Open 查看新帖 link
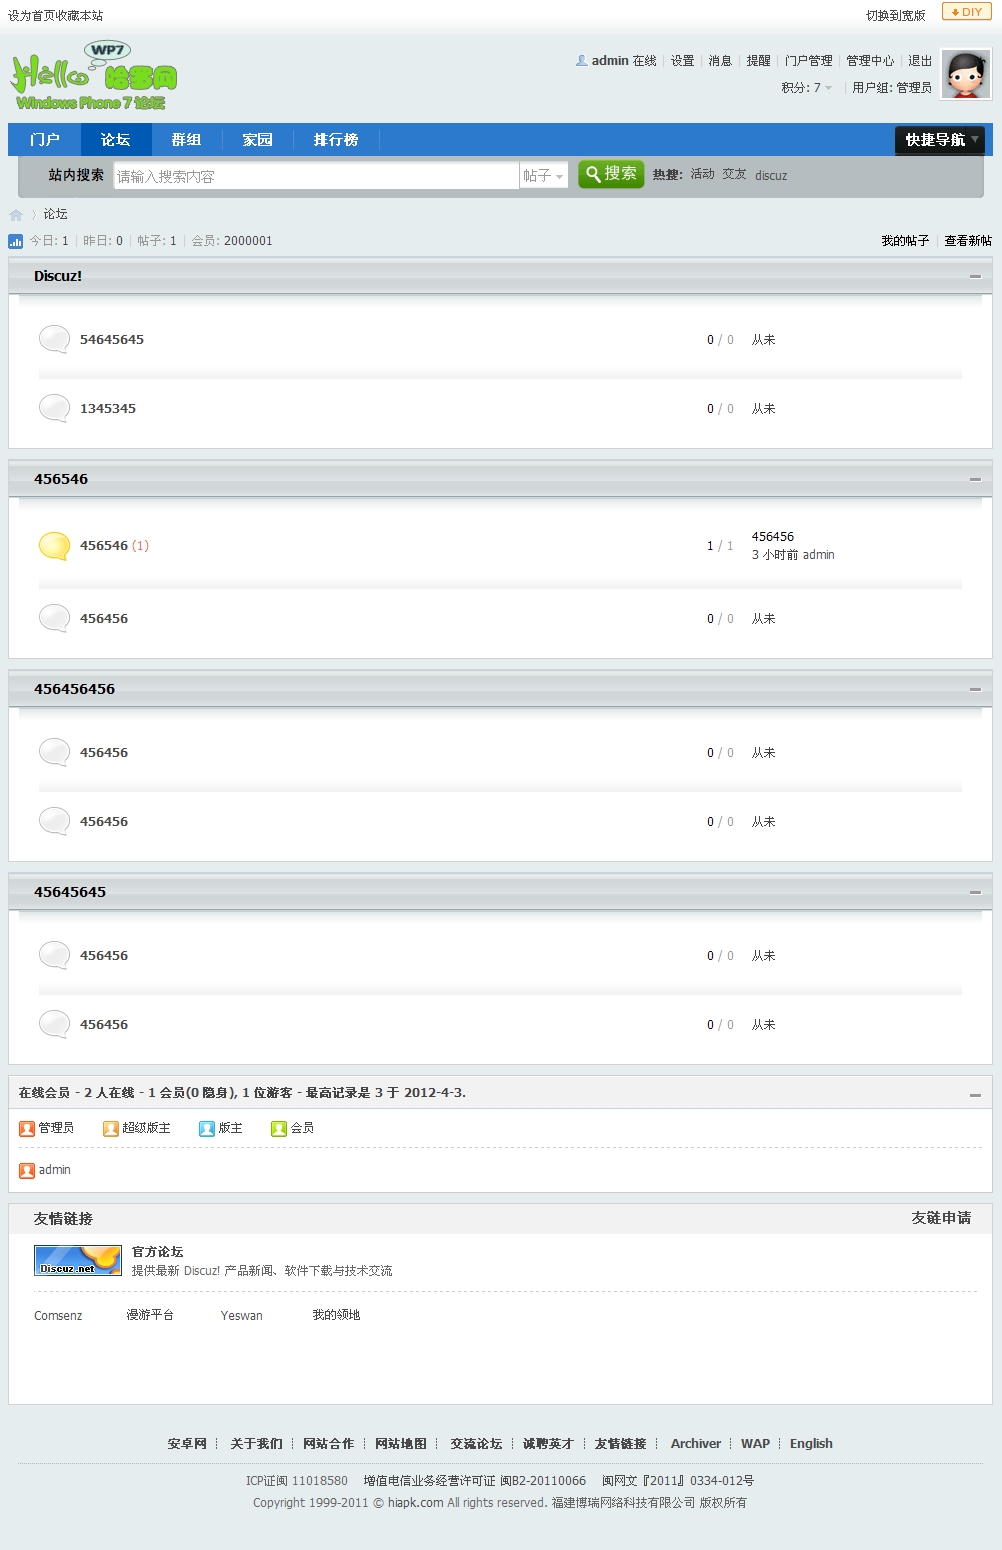1002x1550 pixels. point(968,241)
